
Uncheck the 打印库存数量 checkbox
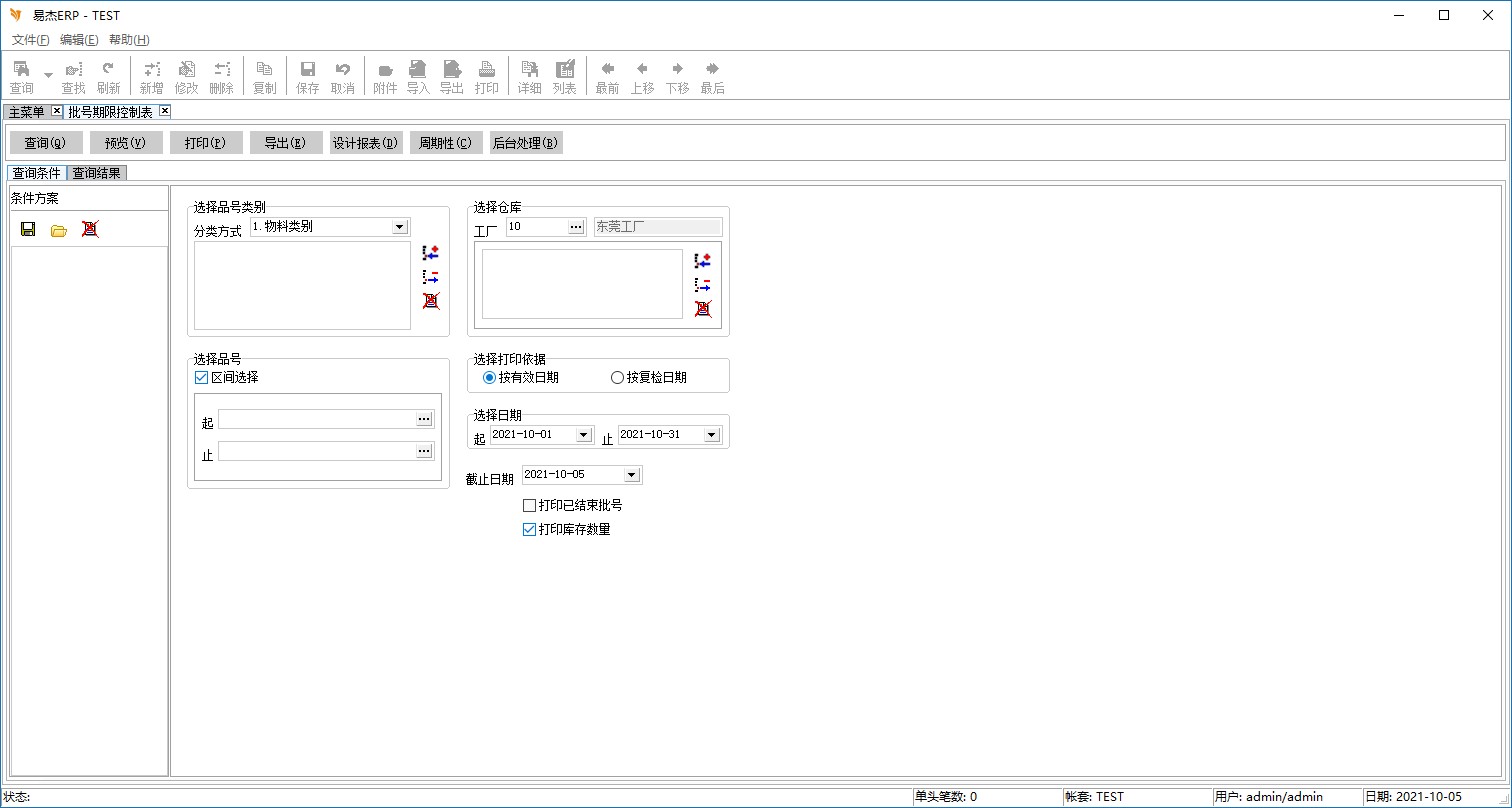[x=530, y=530]
